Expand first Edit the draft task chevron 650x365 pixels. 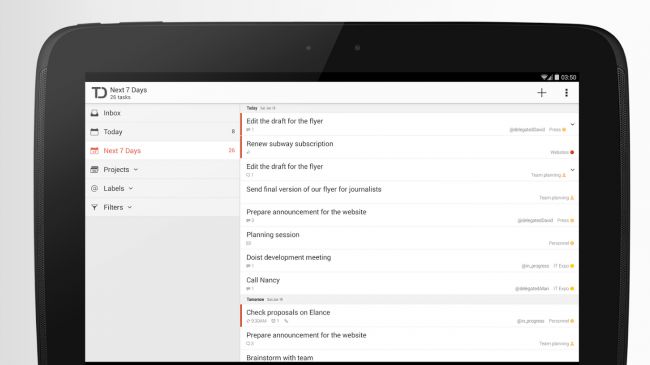[x=572, y=124]
